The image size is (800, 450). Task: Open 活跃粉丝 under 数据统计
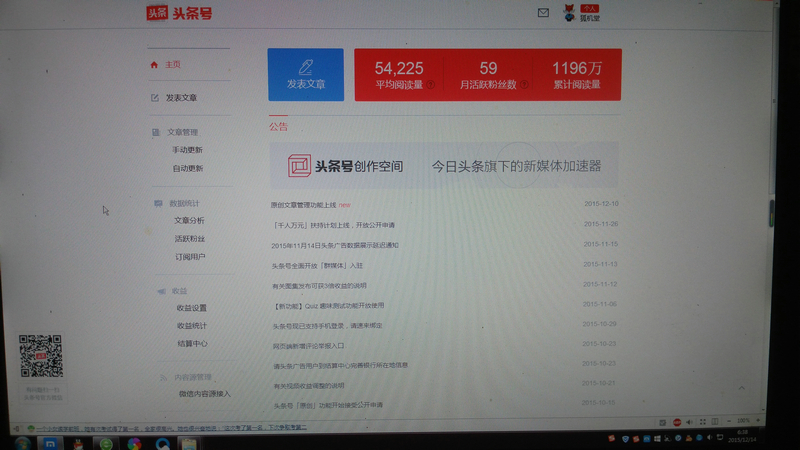click(190, 239)
